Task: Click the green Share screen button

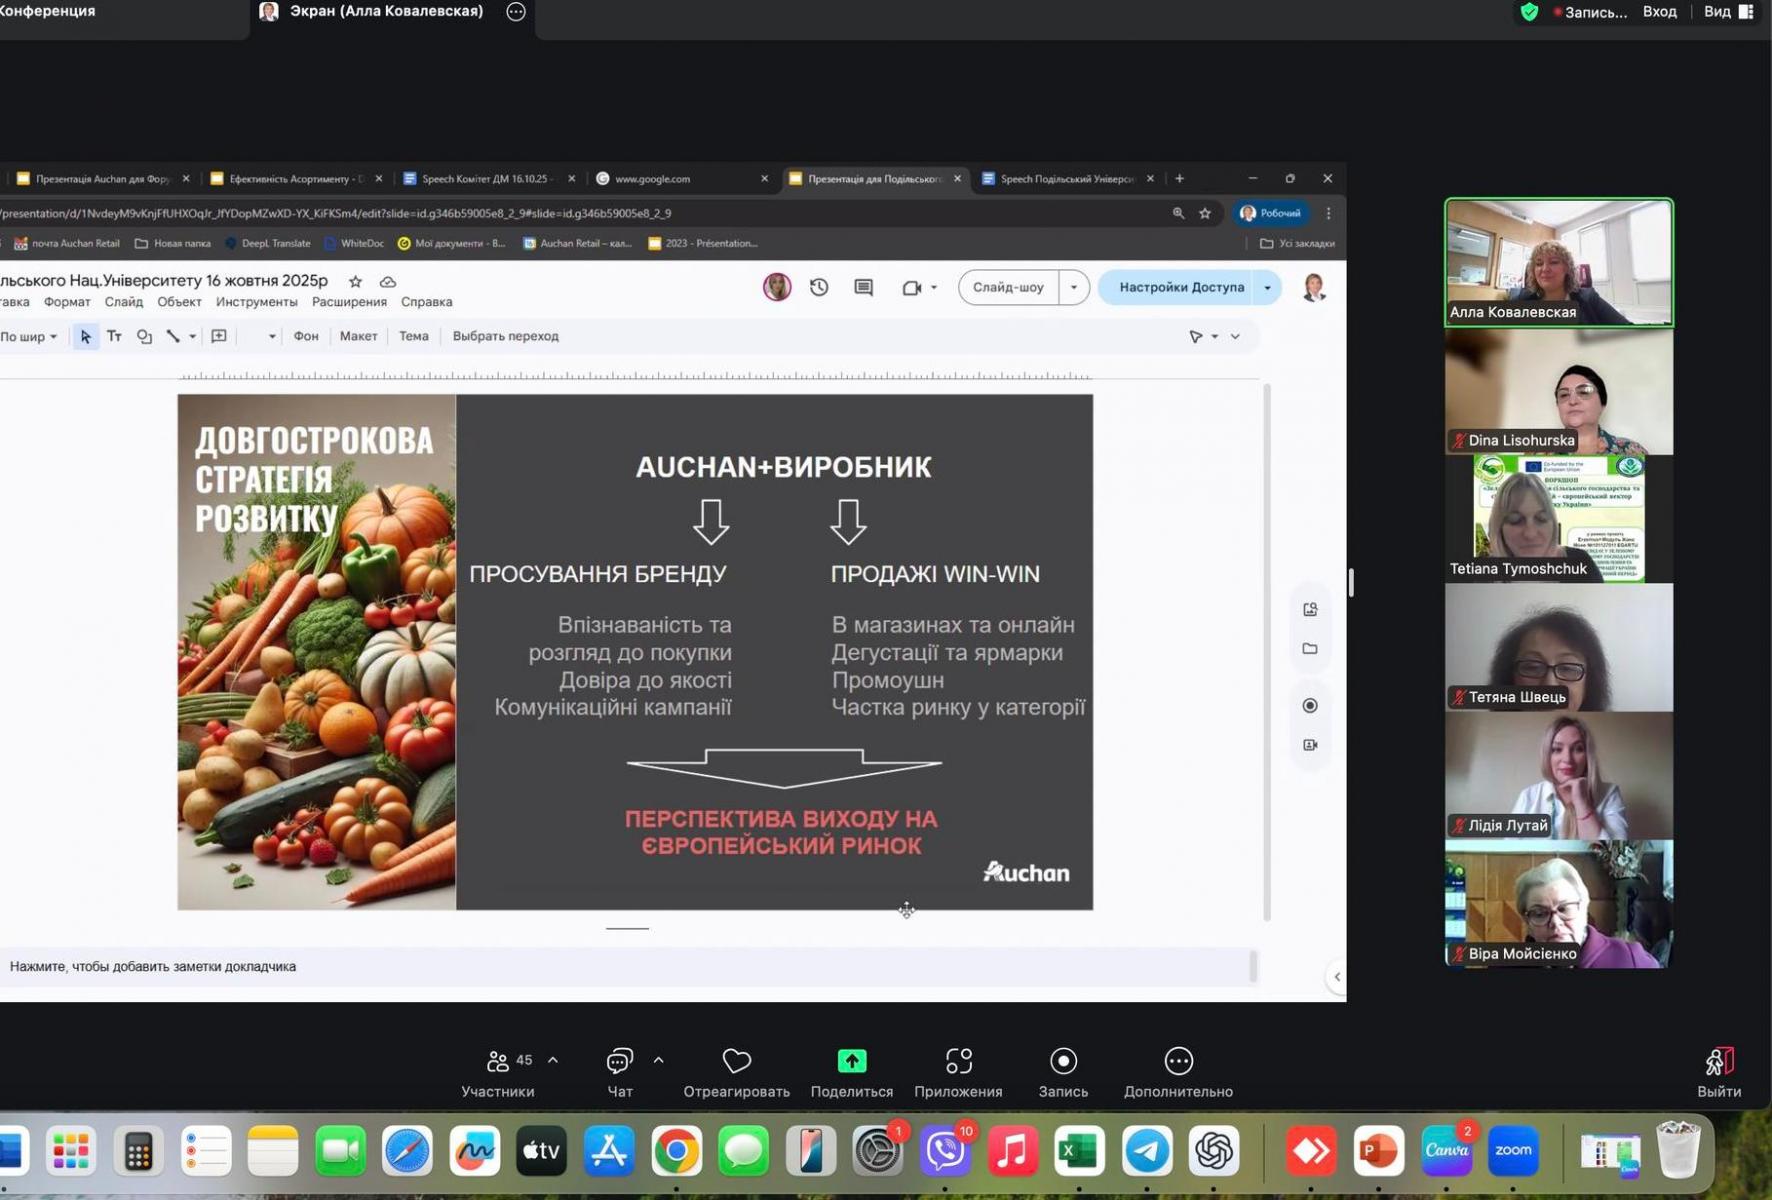Action: tap(851, 1061)
